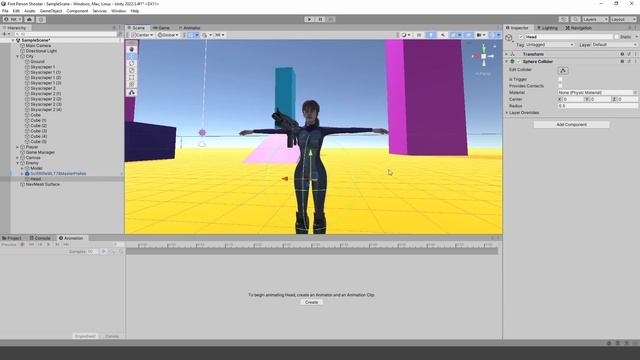
Task: Select the Scale tool in scene toolbar
Action: (131, 70)
